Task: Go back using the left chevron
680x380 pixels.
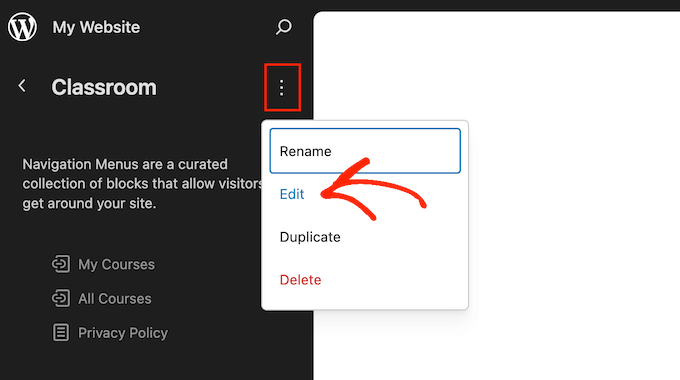Action: coord(22,86)
